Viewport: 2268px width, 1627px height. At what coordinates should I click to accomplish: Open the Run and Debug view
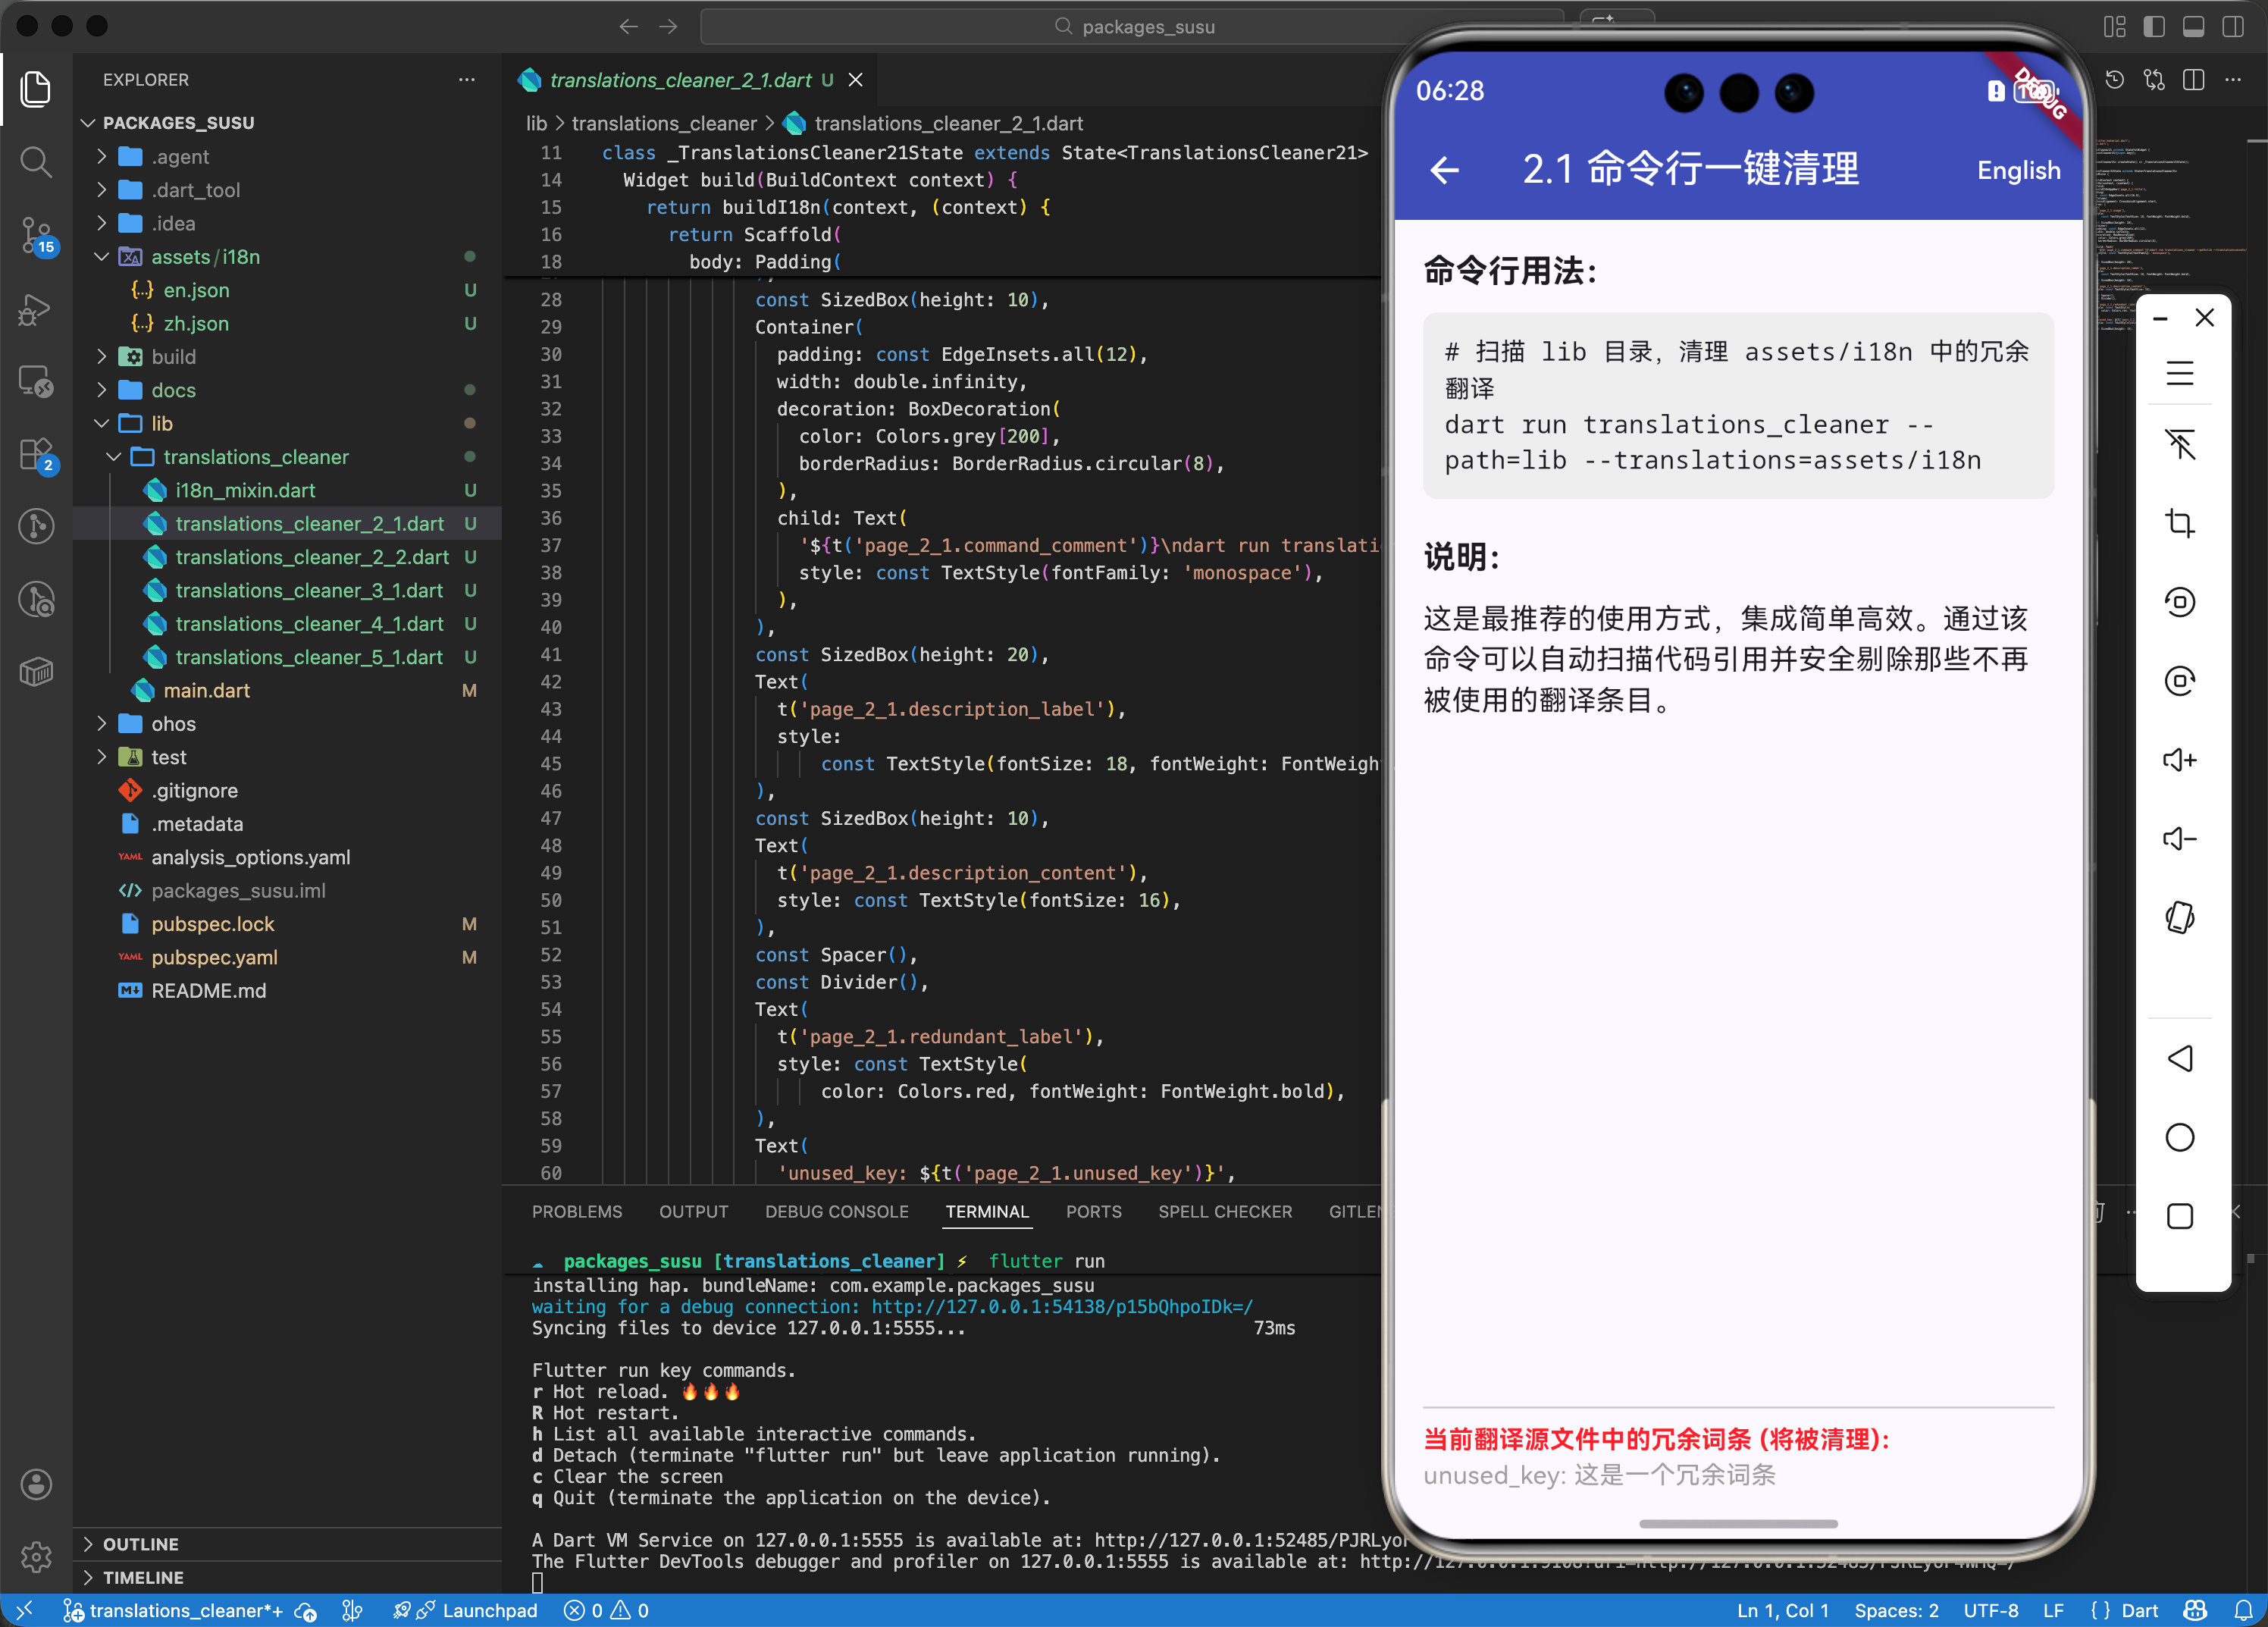[36, 310]
